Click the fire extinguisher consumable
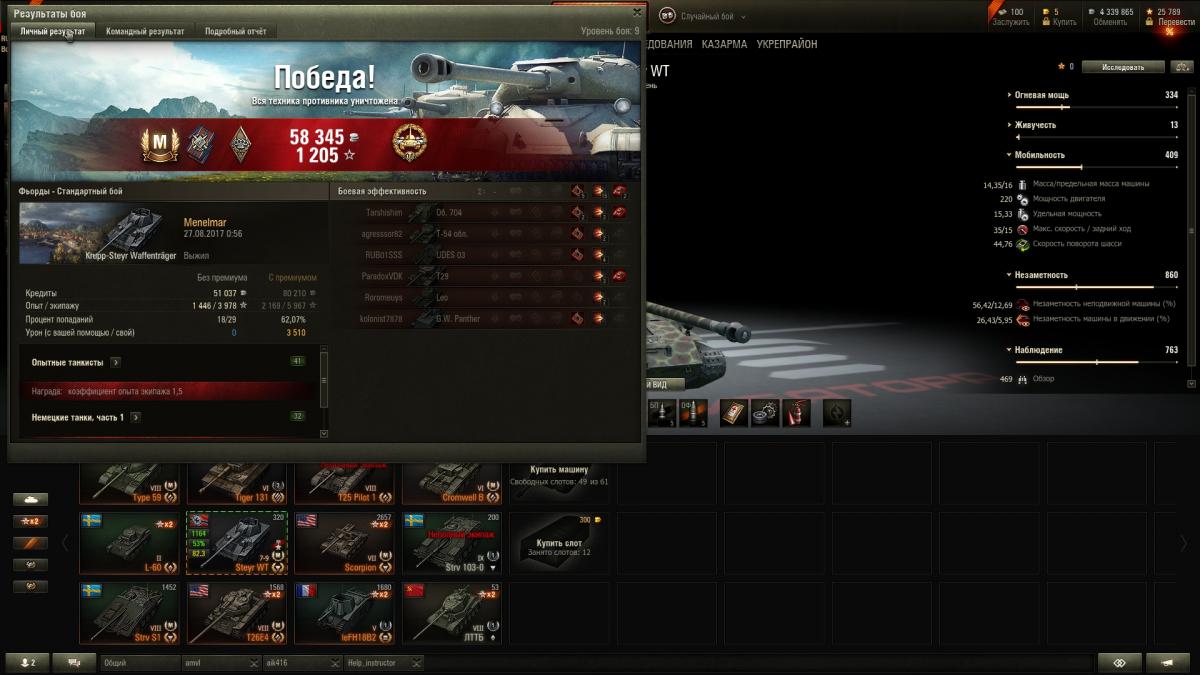The width and height of the screenshot is (1200, 675). pos(796,412)
